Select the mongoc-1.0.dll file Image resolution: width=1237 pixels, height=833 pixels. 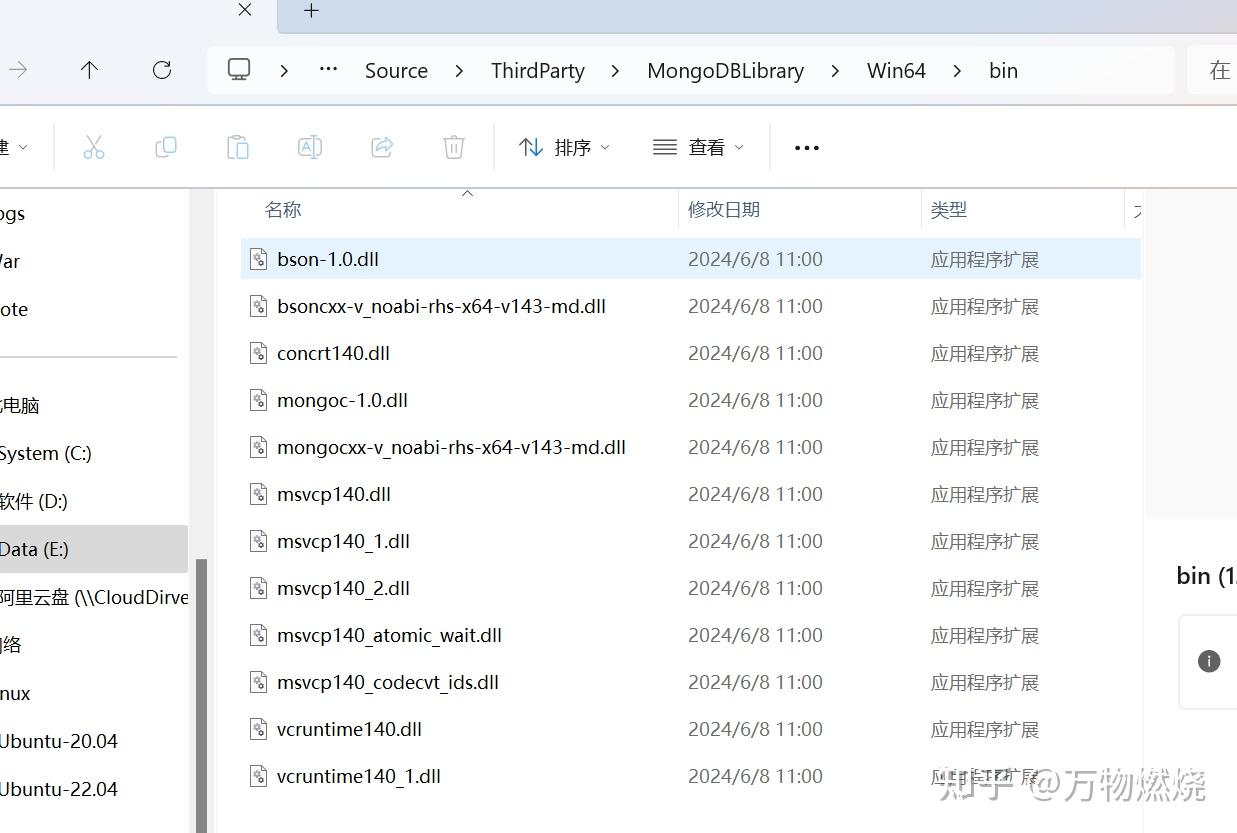tap(342, 399)
